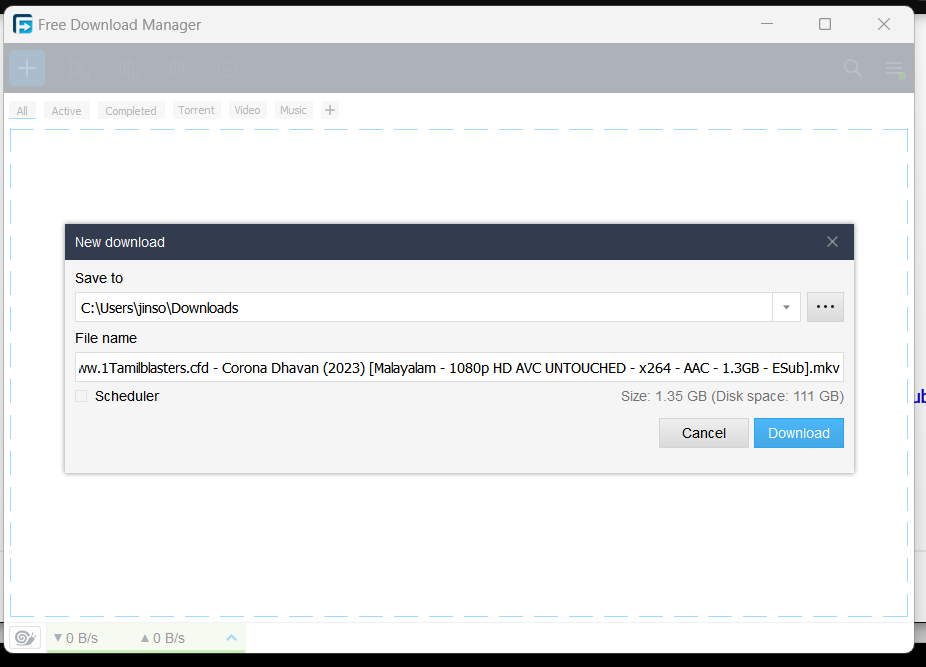926x667 pixels.
Task: Click the open folder toolbar icon
Action: click(x=227, y=69)
